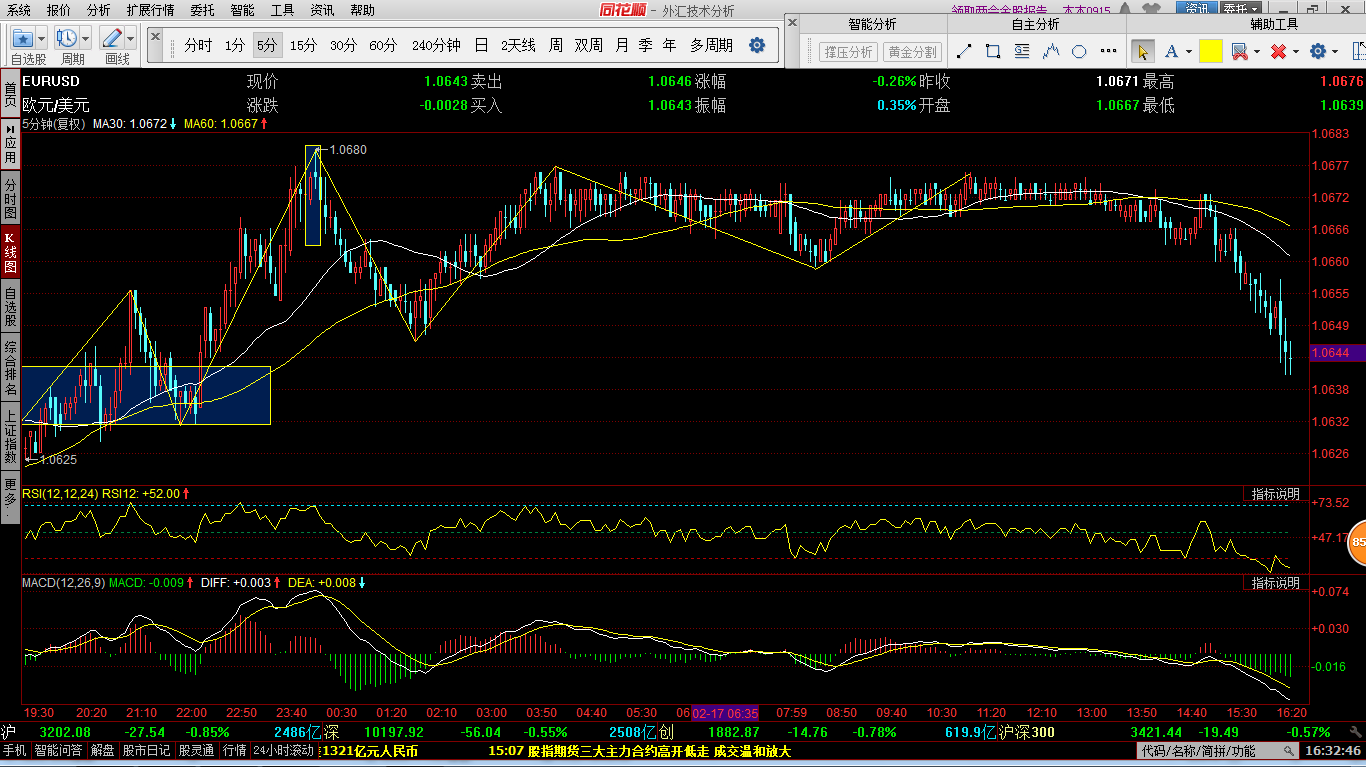The image size is (1366, 767).
Task: Open the 委托 menu
Action: 202,10
